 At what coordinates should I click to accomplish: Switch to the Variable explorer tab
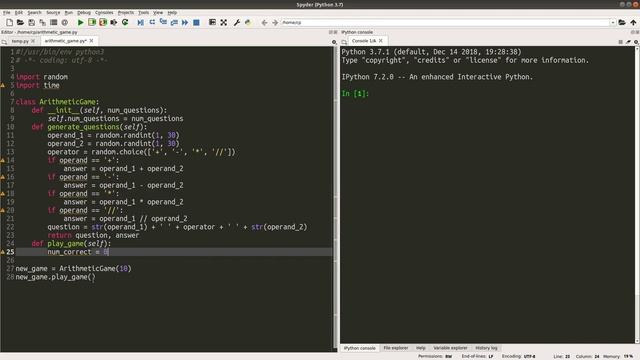(x=450, y=348)
